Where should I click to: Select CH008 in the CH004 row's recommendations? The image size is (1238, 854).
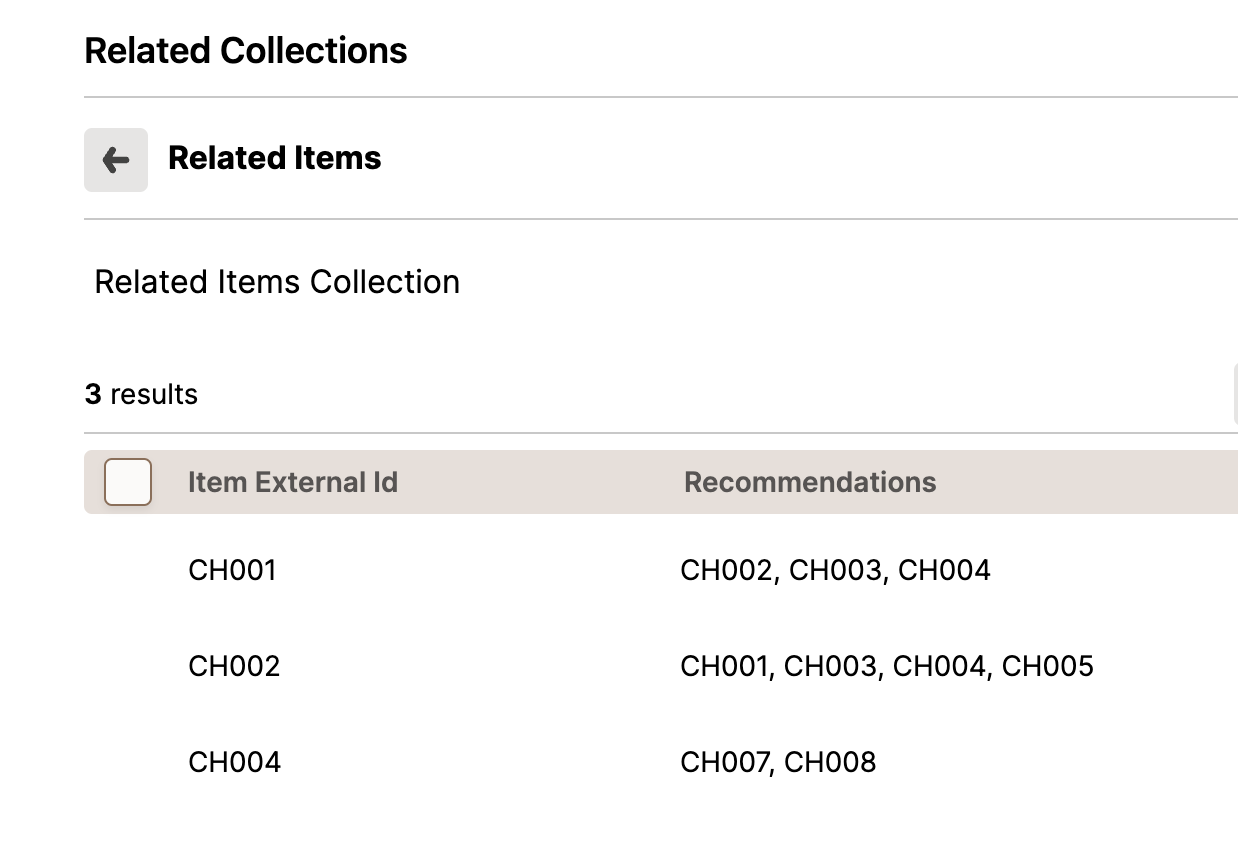click(830, 762)
